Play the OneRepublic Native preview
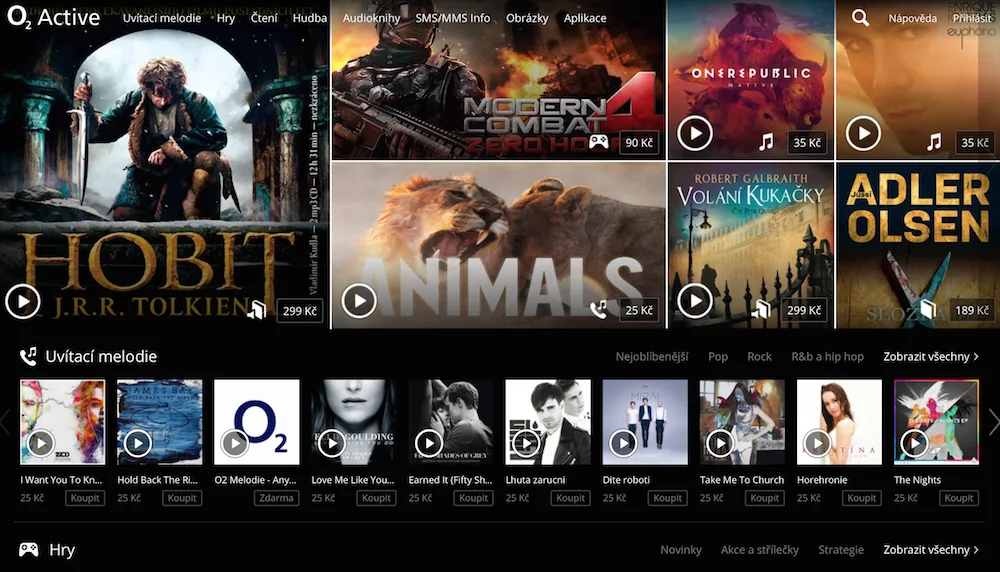The width and height of the screenshot is (1000, 572). pyautogui.click(x=695, y=133)
